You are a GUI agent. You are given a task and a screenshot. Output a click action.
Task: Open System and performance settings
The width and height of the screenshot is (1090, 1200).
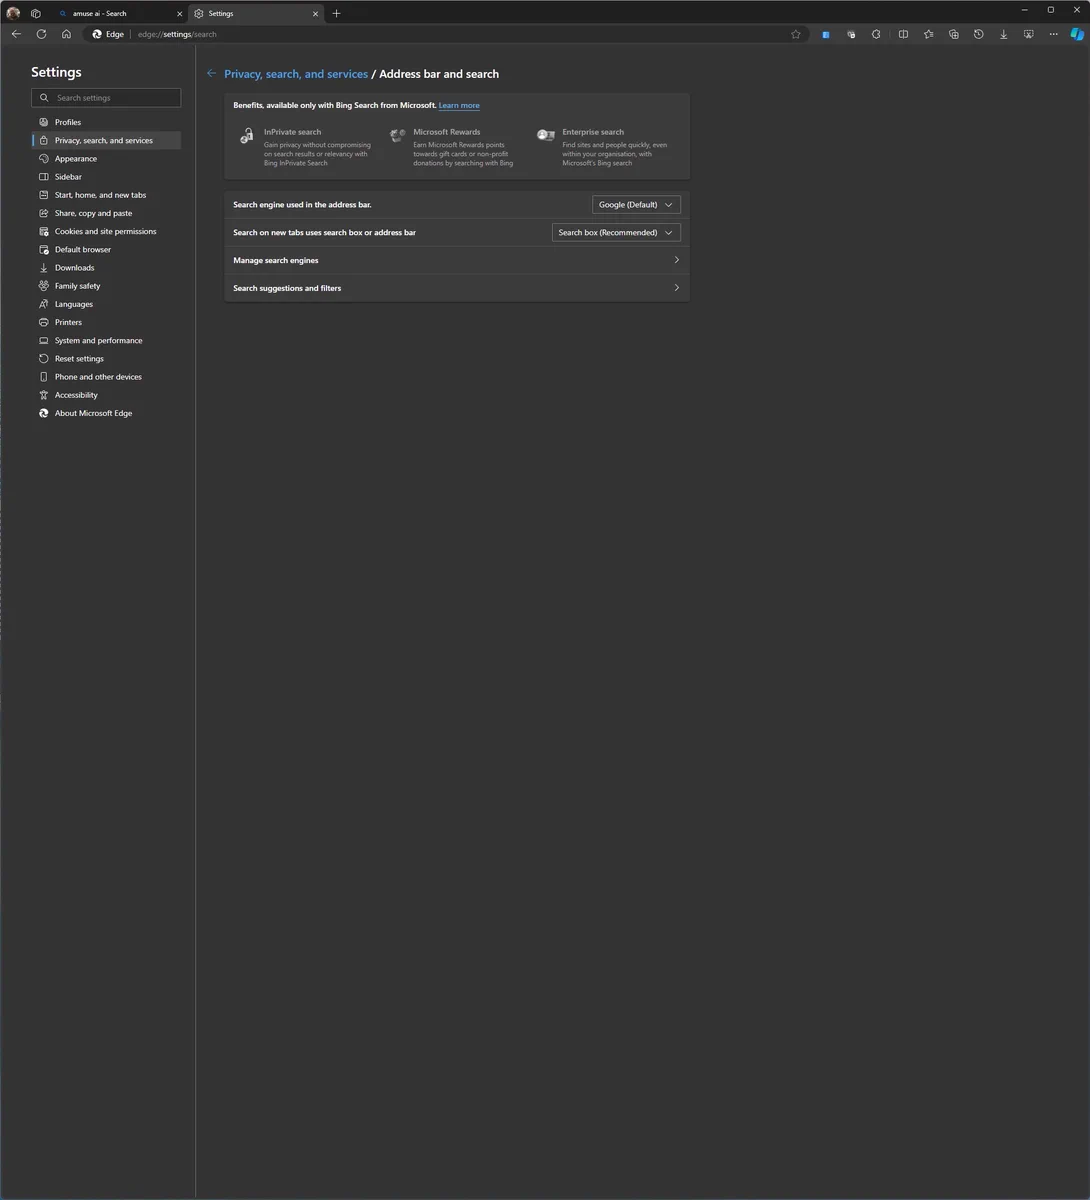(106, 341)
